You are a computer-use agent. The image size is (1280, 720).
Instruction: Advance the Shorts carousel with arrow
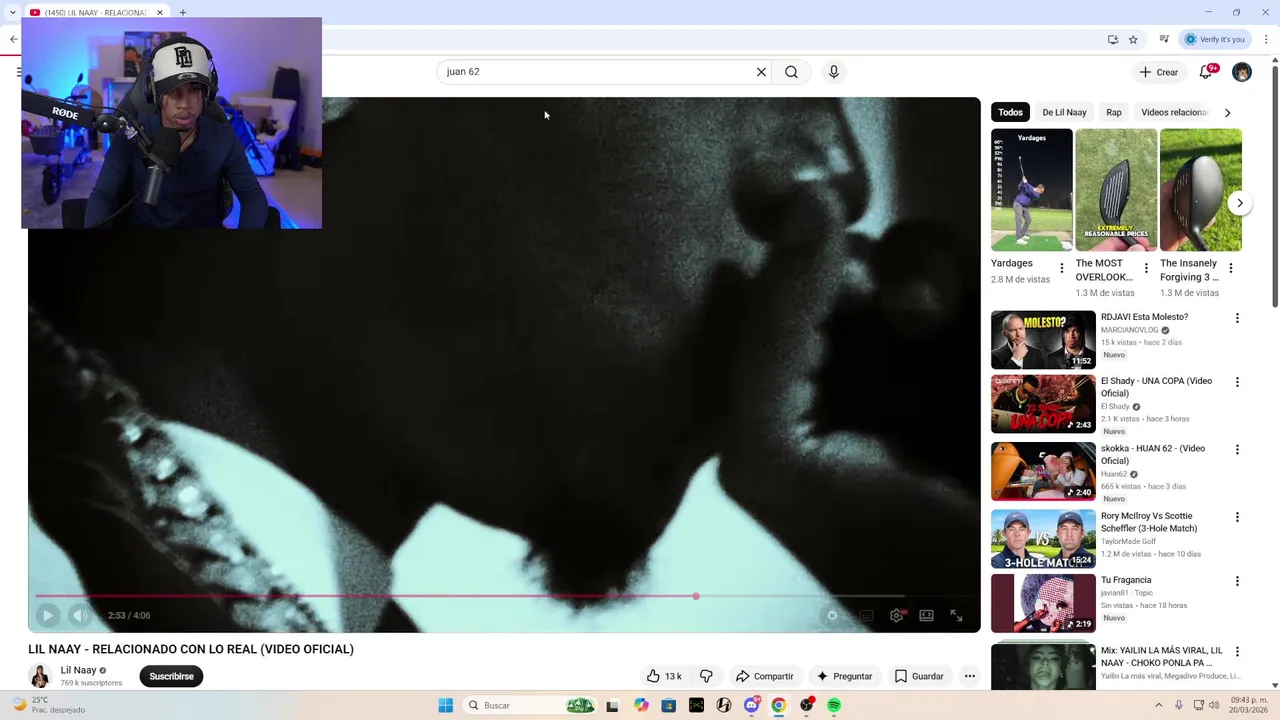[1240, 203]
